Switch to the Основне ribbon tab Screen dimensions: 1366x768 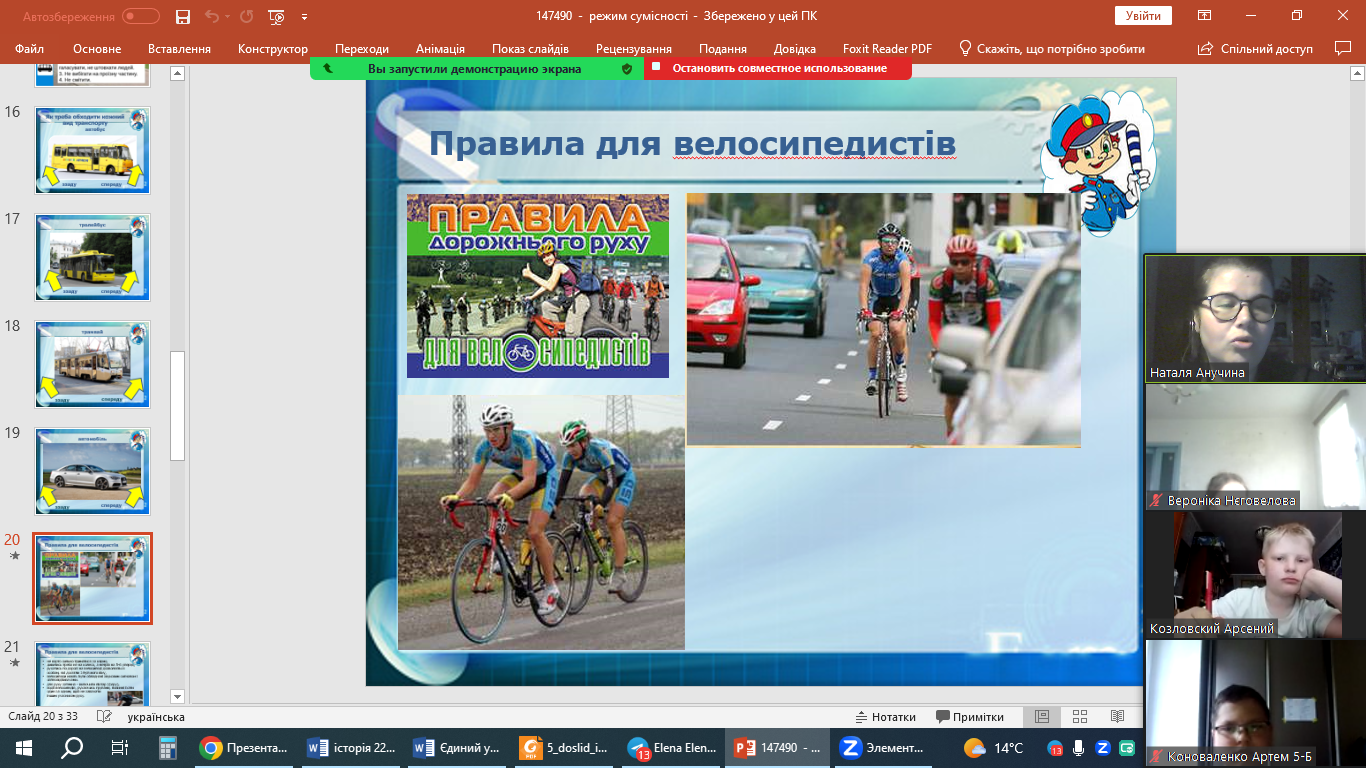97,49
